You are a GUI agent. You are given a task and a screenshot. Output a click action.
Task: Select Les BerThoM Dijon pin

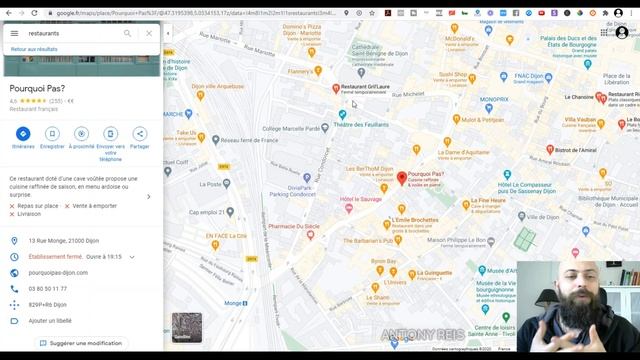point(384,188)
